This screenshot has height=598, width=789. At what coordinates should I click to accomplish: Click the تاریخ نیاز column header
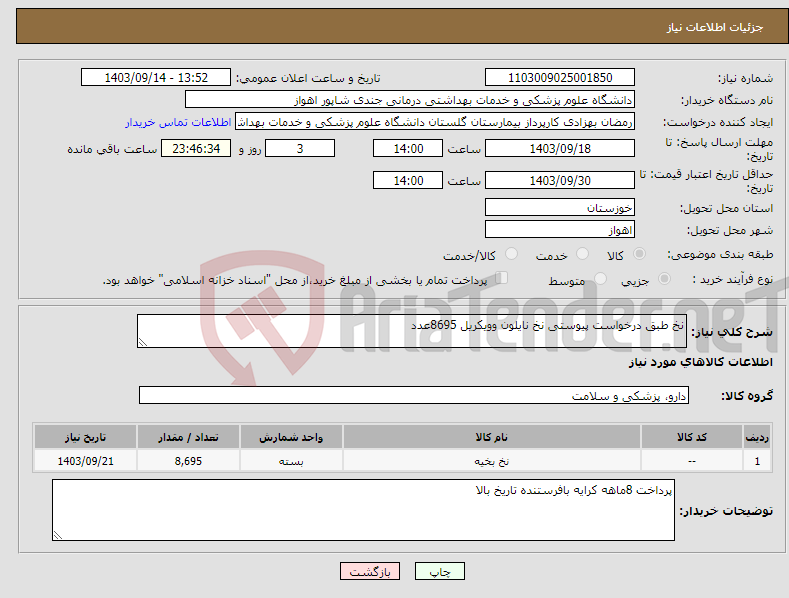[86, 437]
